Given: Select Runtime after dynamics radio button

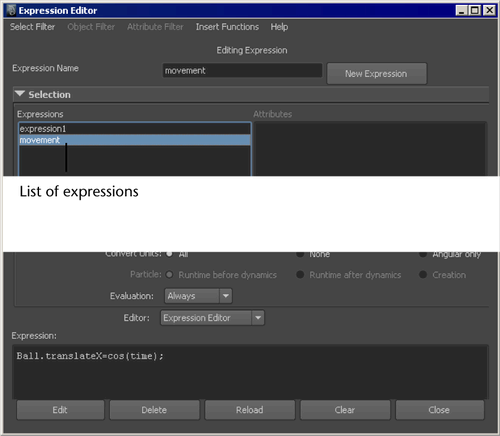Looking at the screenshot, I should tap(300, 275).
